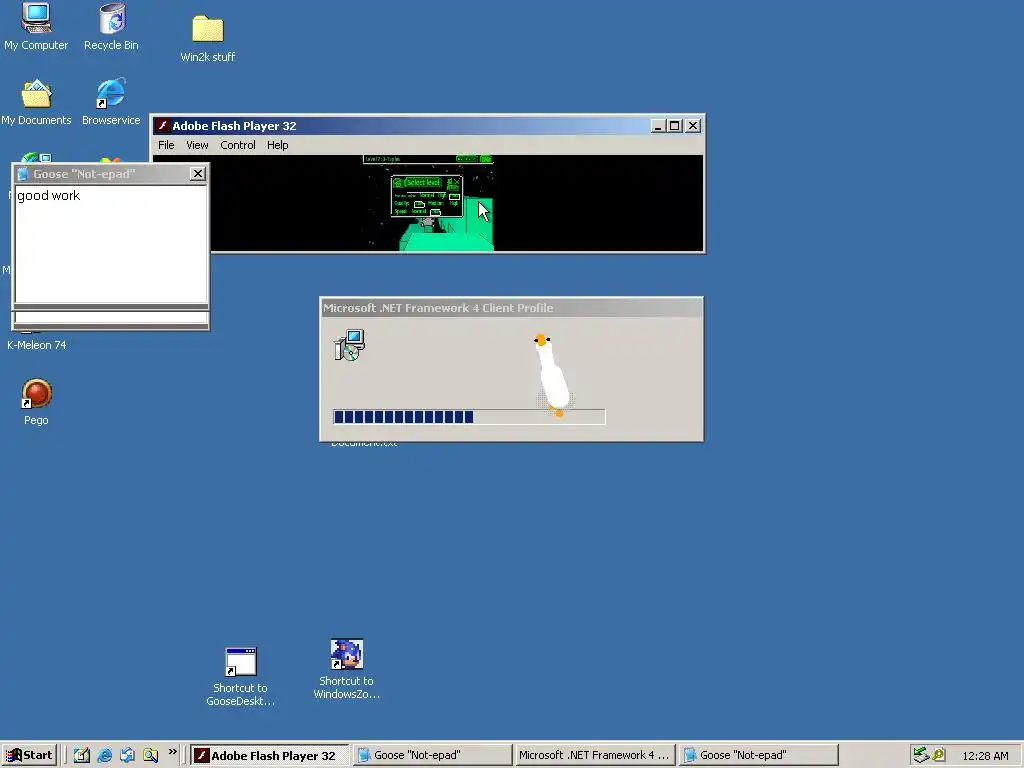Switch to the last Goose "Not-epad" taskbar button
This screenshot has height=768, width=1024.
coord(758,755)
